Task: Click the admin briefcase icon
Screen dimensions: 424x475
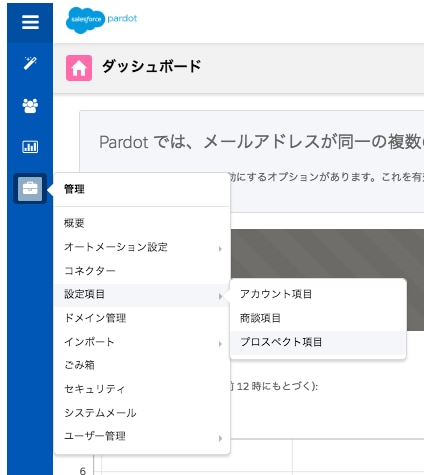Action: pyautogui.click(x=30, y=189)
